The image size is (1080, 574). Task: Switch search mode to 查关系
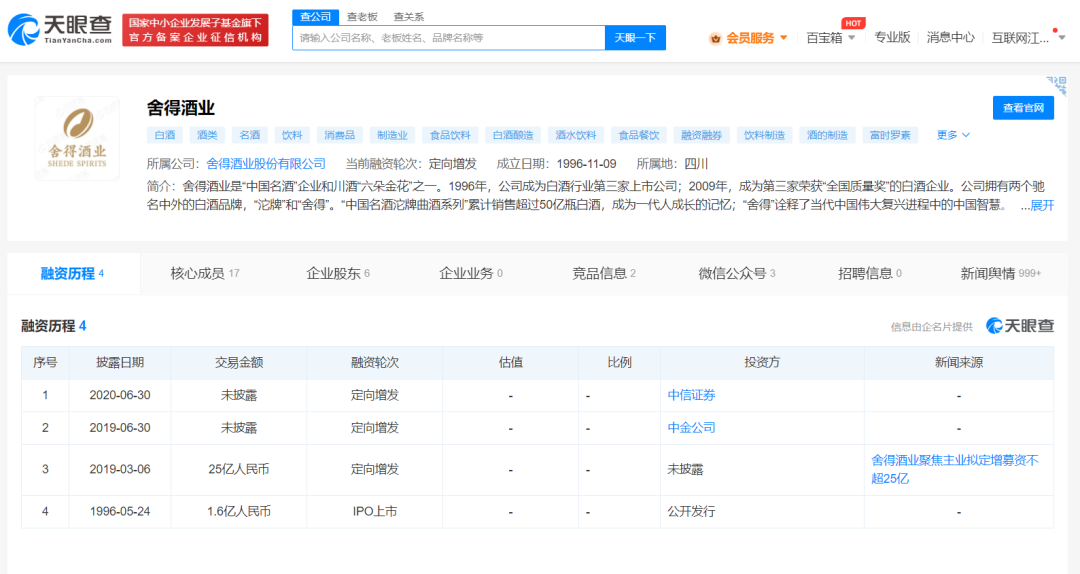(408, 16)
